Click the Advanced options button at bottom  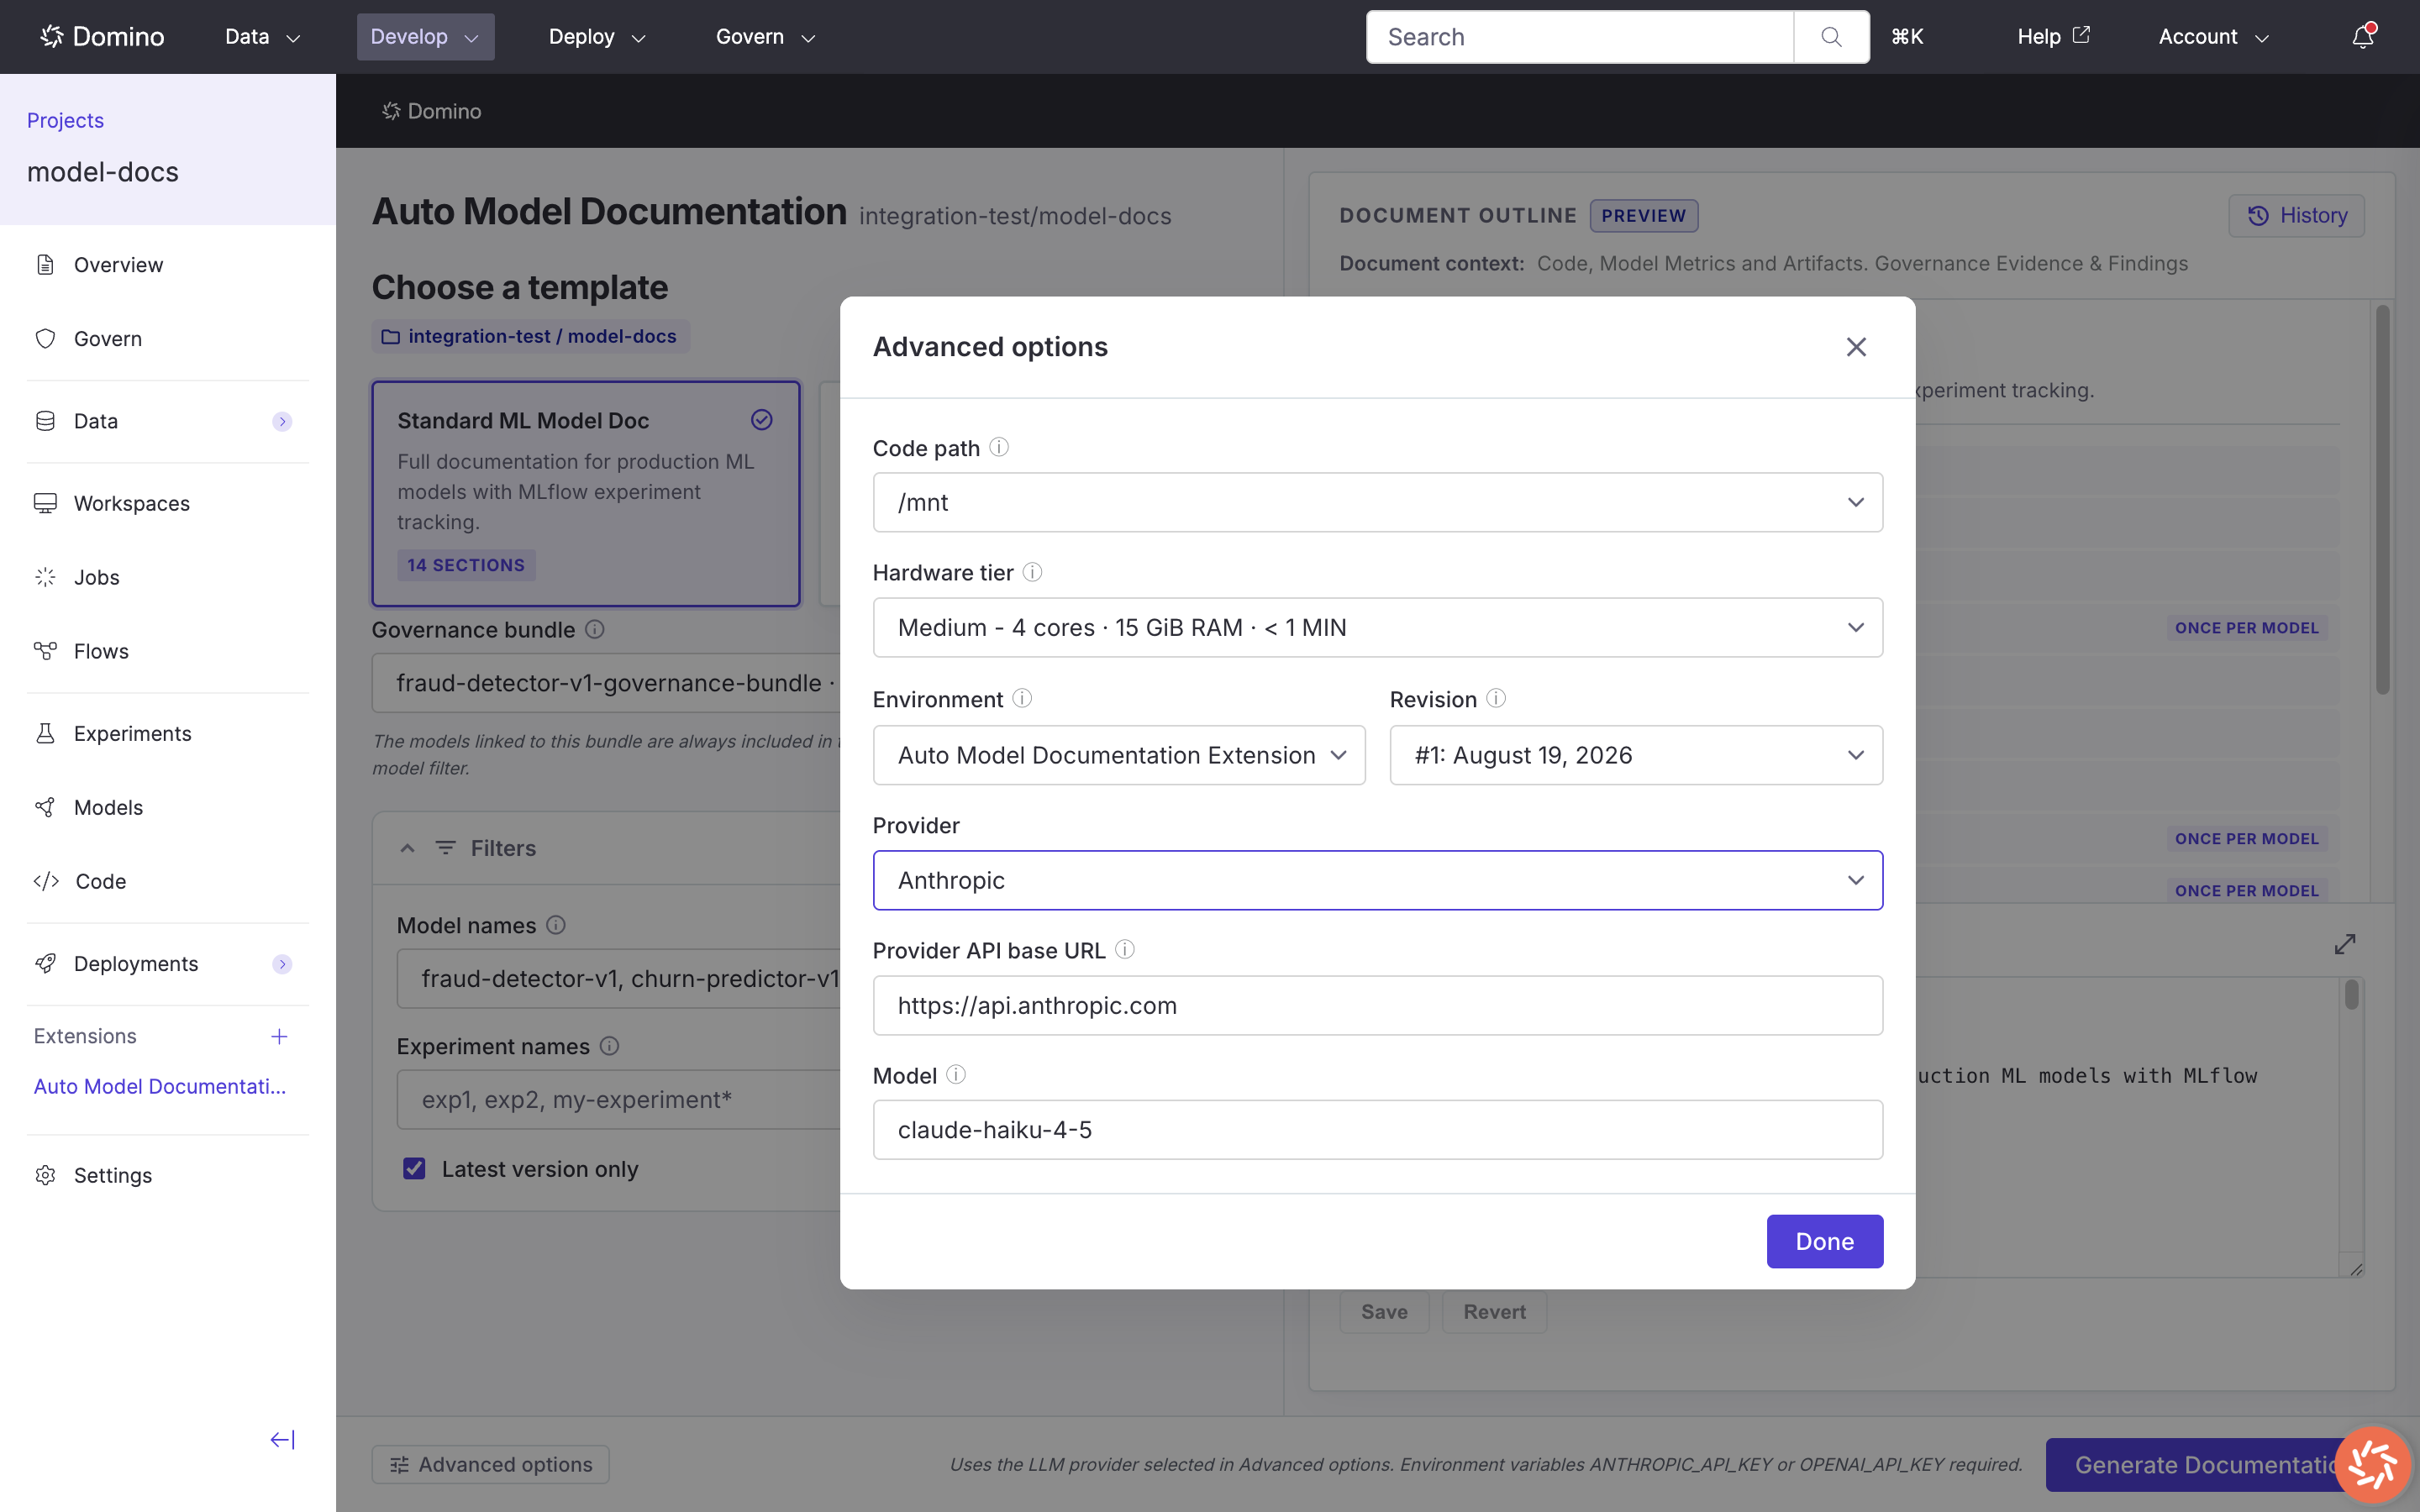(490, 1464)
